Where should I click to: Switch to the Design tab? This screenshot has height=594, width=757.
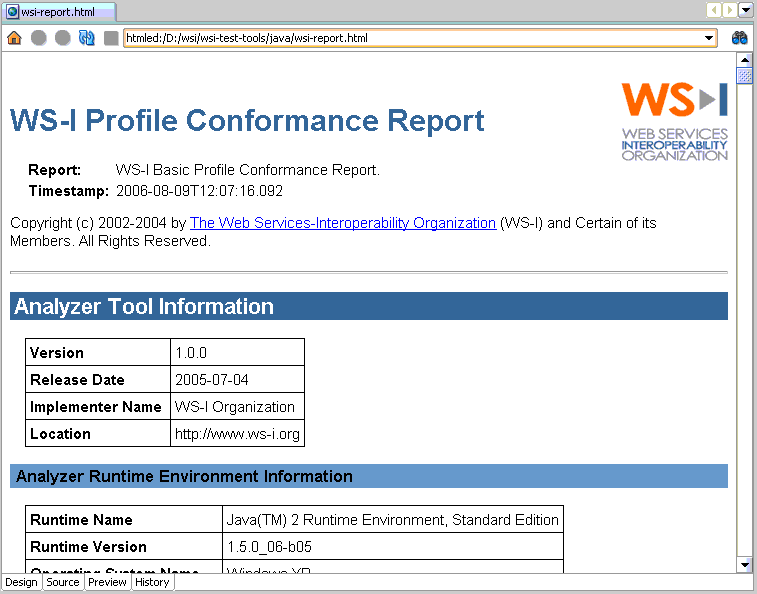21,582
